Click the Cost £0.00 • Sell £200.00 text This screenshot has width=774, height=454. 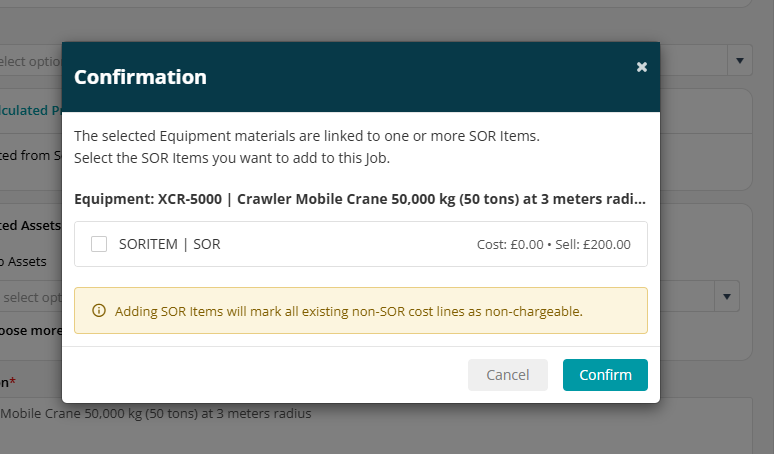point(553,244)
